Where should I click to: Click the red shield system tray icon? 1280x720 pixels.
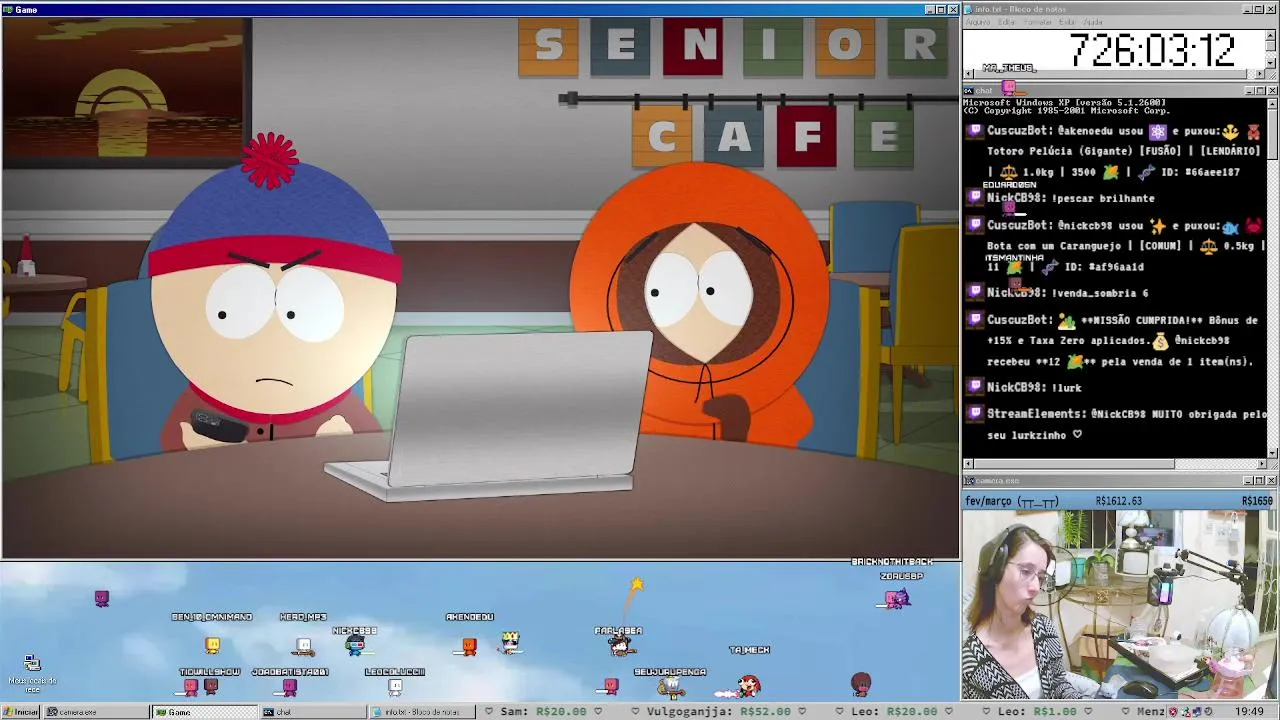(x=1172, y=712)
